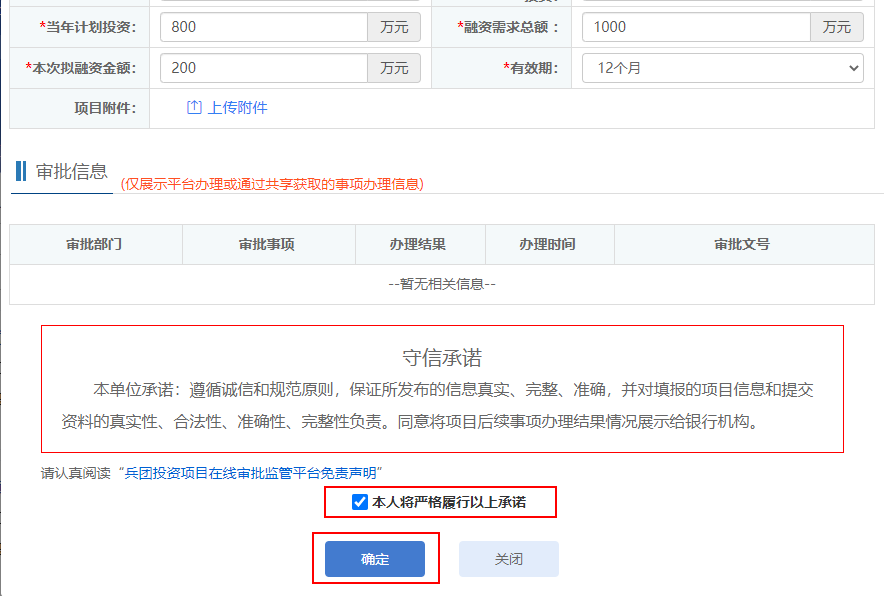Click the 审批部门 column header
Image resolution: width=884 pixels, height=596 pixels.
95,245
